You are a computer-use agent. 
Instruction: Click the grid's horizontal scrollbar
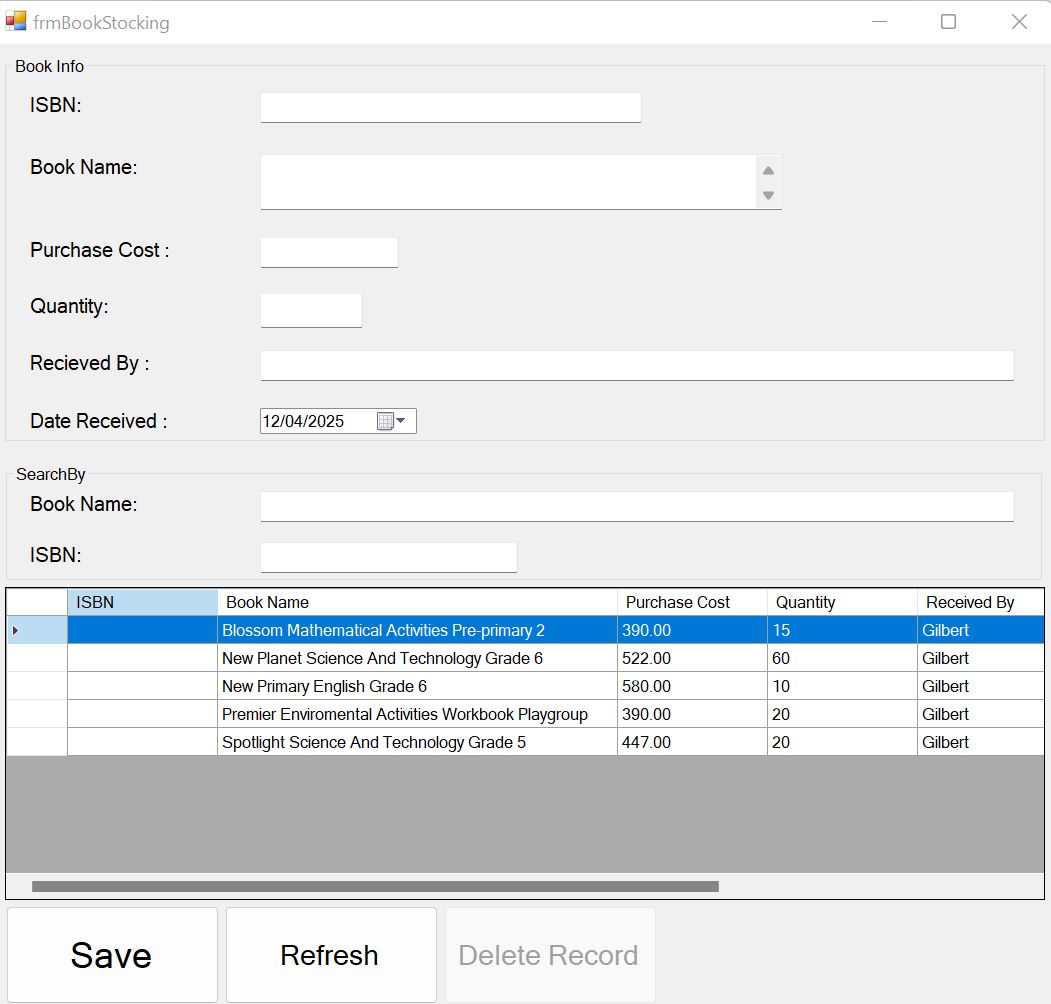pyautogui.click(x=375, y=886)
